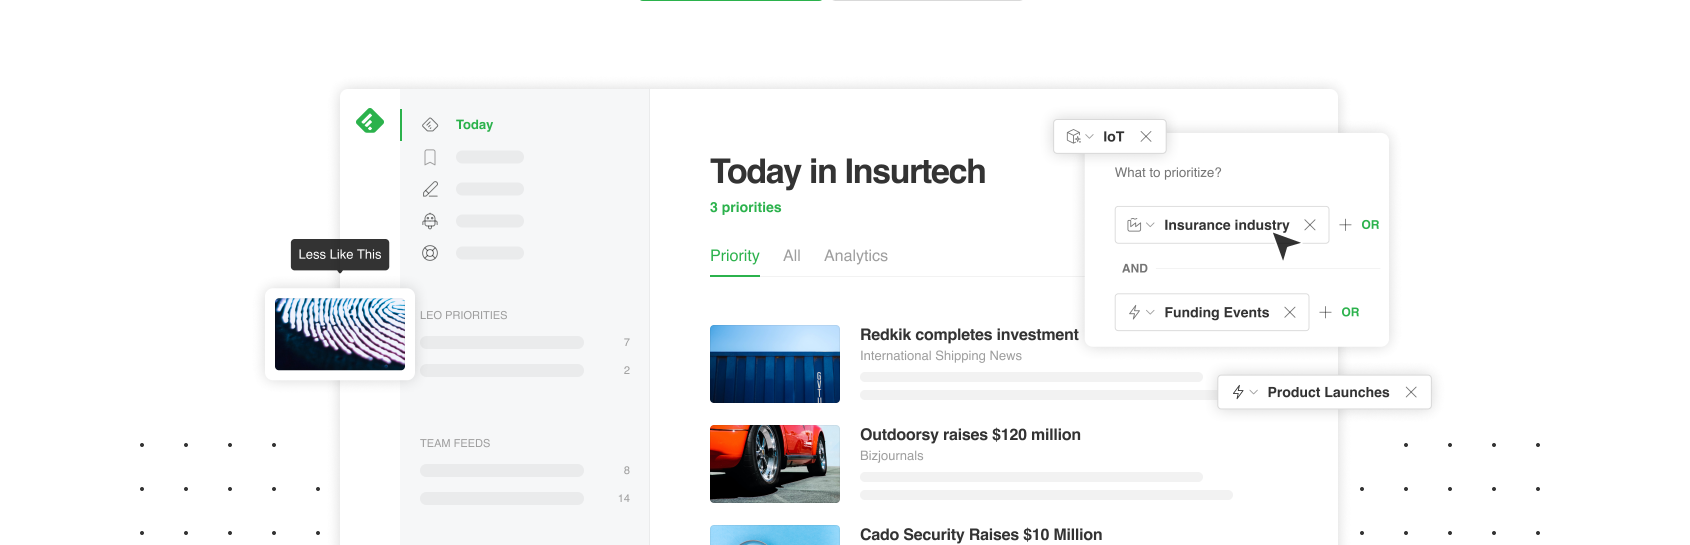The image size is (1690, 545).
Task: Click the lifebuoy support icon
Action: [430, 253]
